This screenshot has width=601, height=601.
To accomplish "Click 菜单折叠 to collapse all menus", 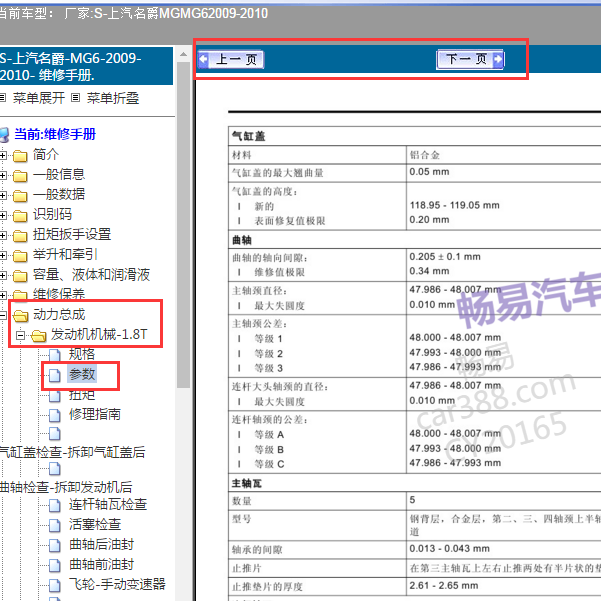I will [x=113, y=98].
